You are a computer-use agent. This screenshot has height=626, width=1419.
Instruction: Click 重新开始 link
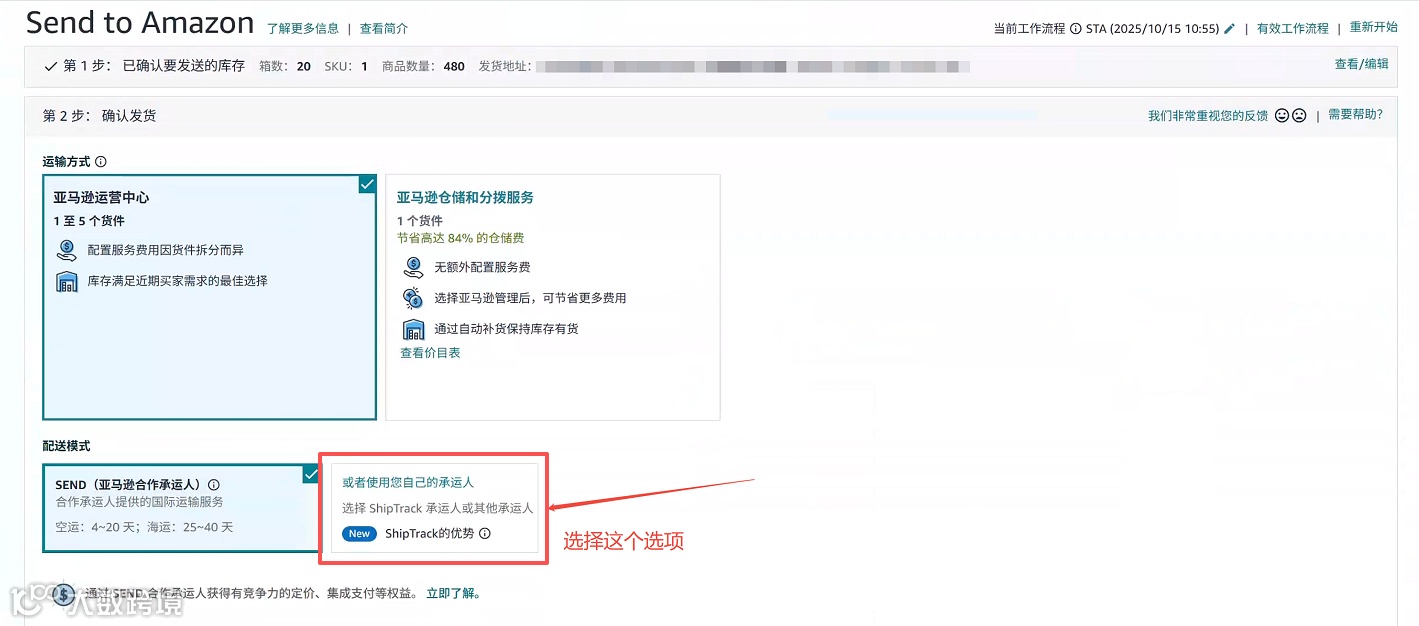(1374, 28)
